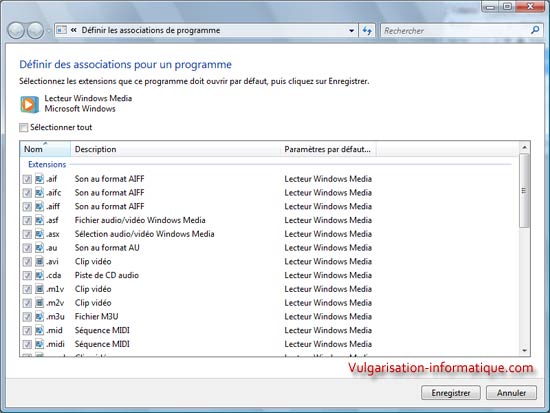550x413 pixels.
Task: Click the Séquence MIDI description in the .mid row
Action: [102, 331]
